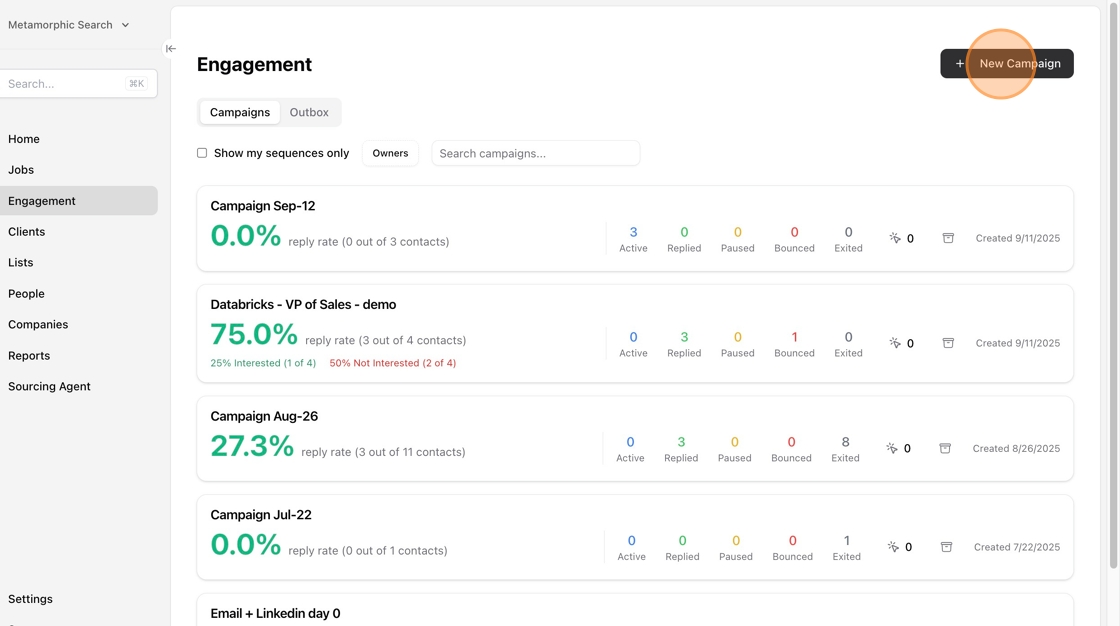The height and width of the screenshot is (626, 1120).
Task: Open the Owners filter dropdown
Action: click(390, 153)
